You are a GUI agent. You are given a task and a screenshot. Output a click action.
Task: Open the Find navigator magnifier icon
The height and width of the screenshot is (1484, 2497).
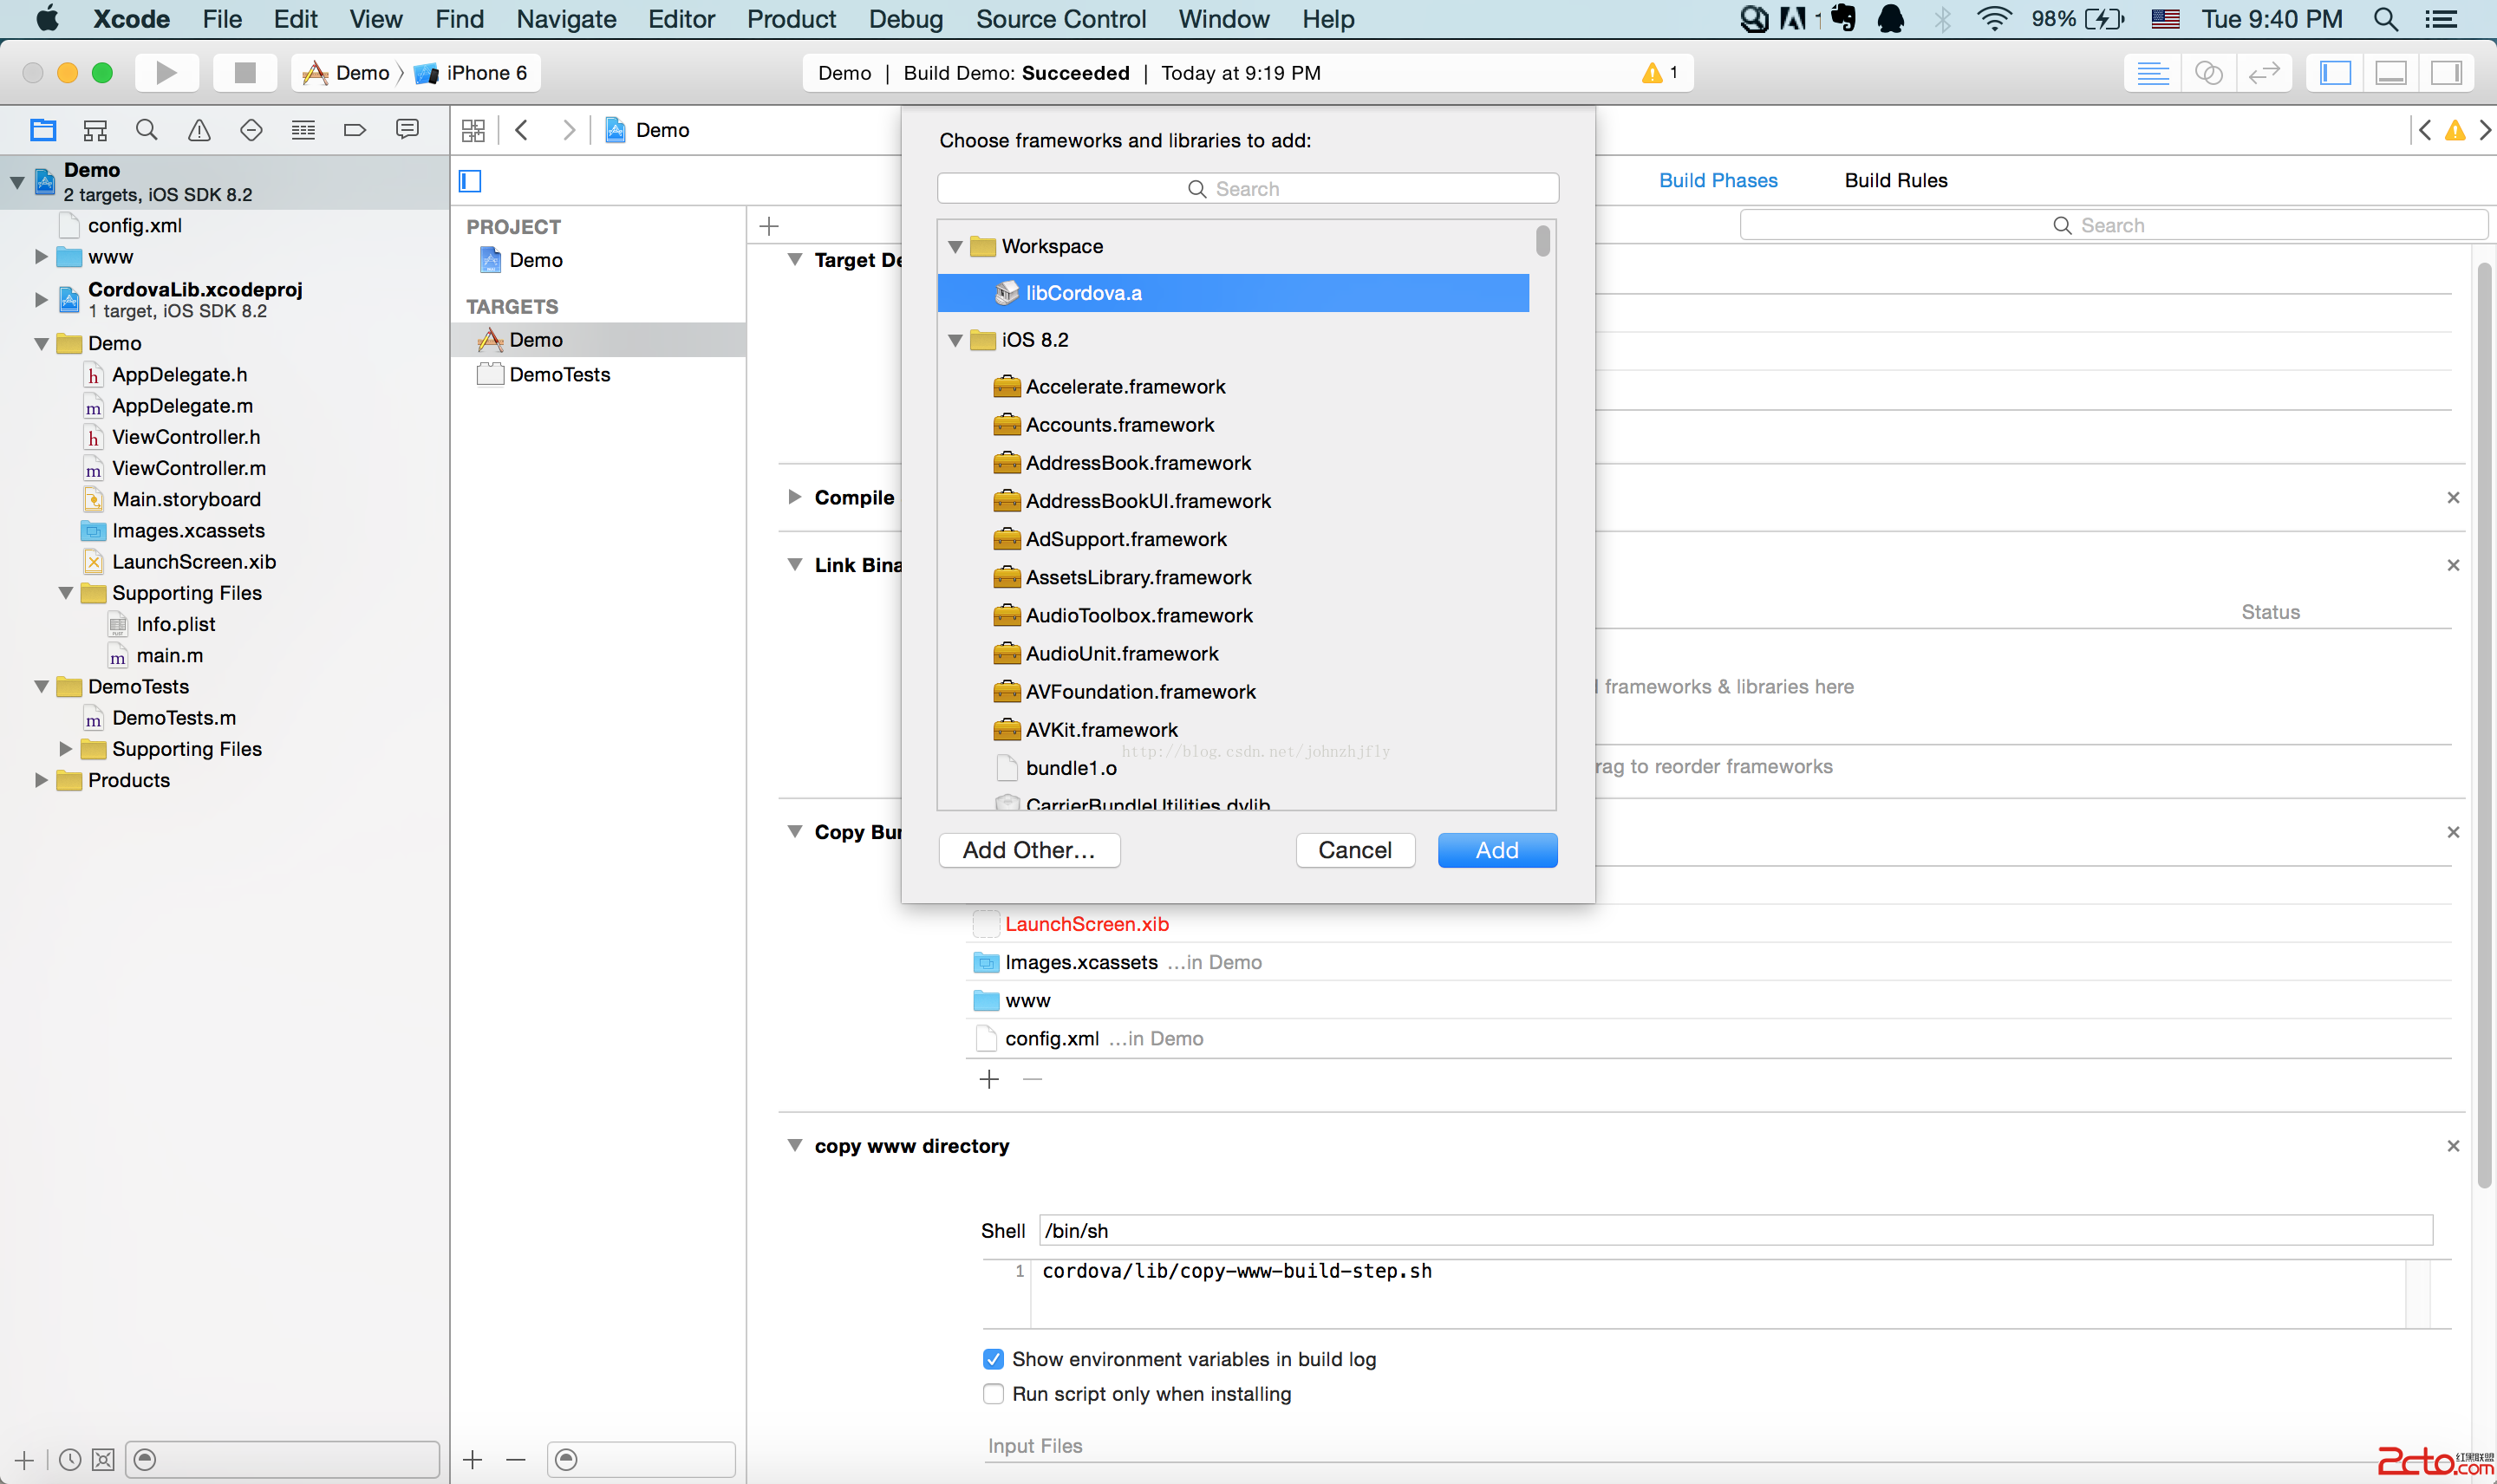[147, 130]
